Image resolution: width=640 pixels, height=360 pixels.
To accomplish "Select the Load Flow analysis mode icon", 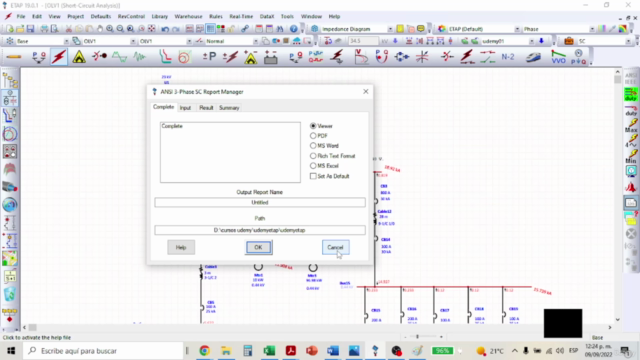I will (39, 57).
